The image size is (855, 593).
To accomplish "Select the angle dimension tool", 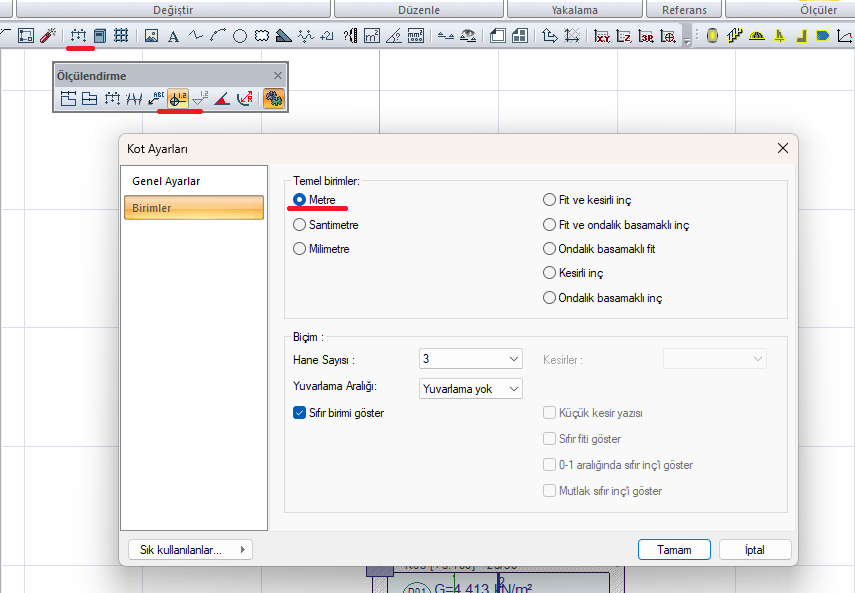I will coord(222,98).
